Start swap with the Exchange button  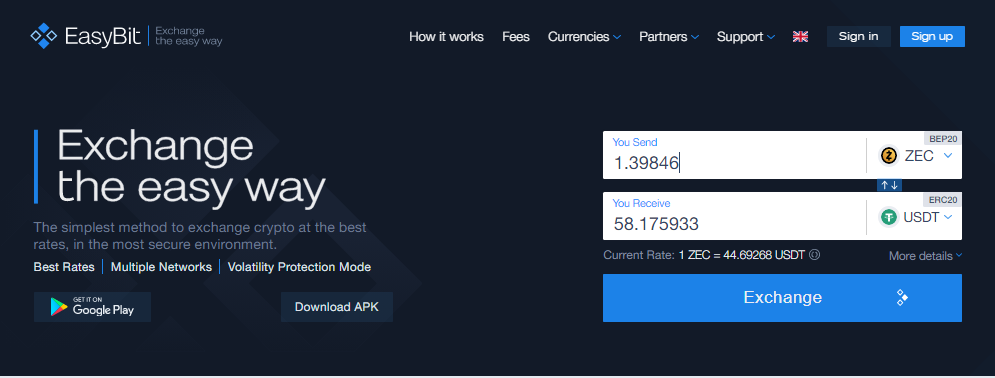(782, 298)
